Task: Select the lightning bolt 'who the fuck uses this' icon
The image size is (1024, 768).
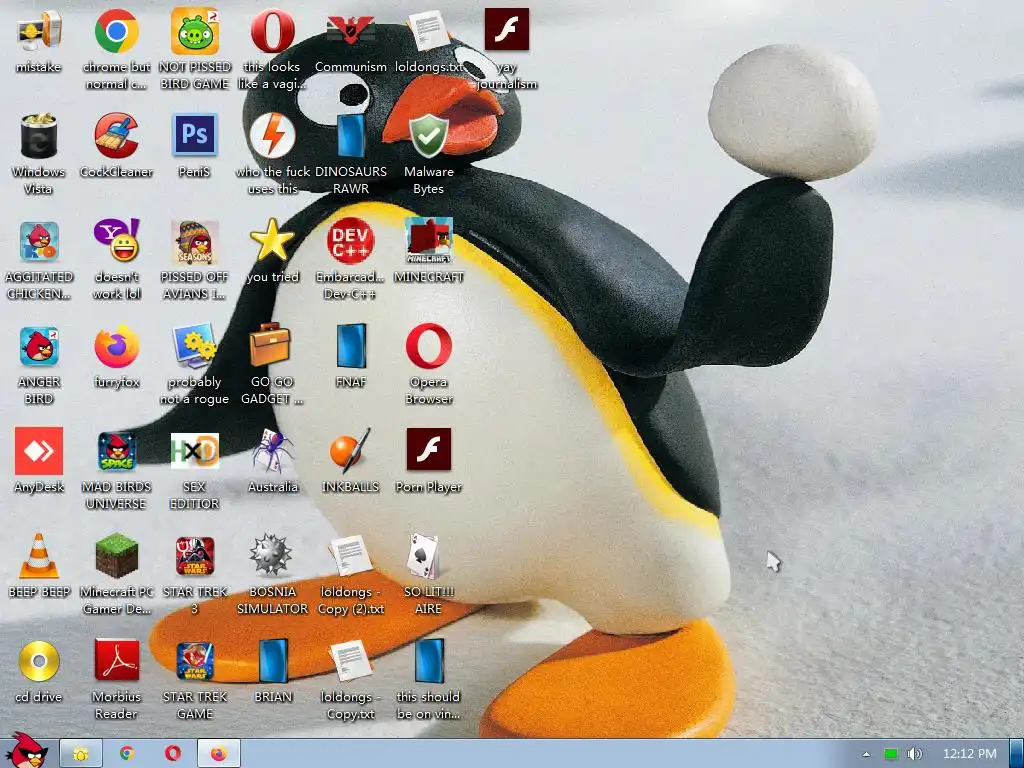Action: pos(272,136)
